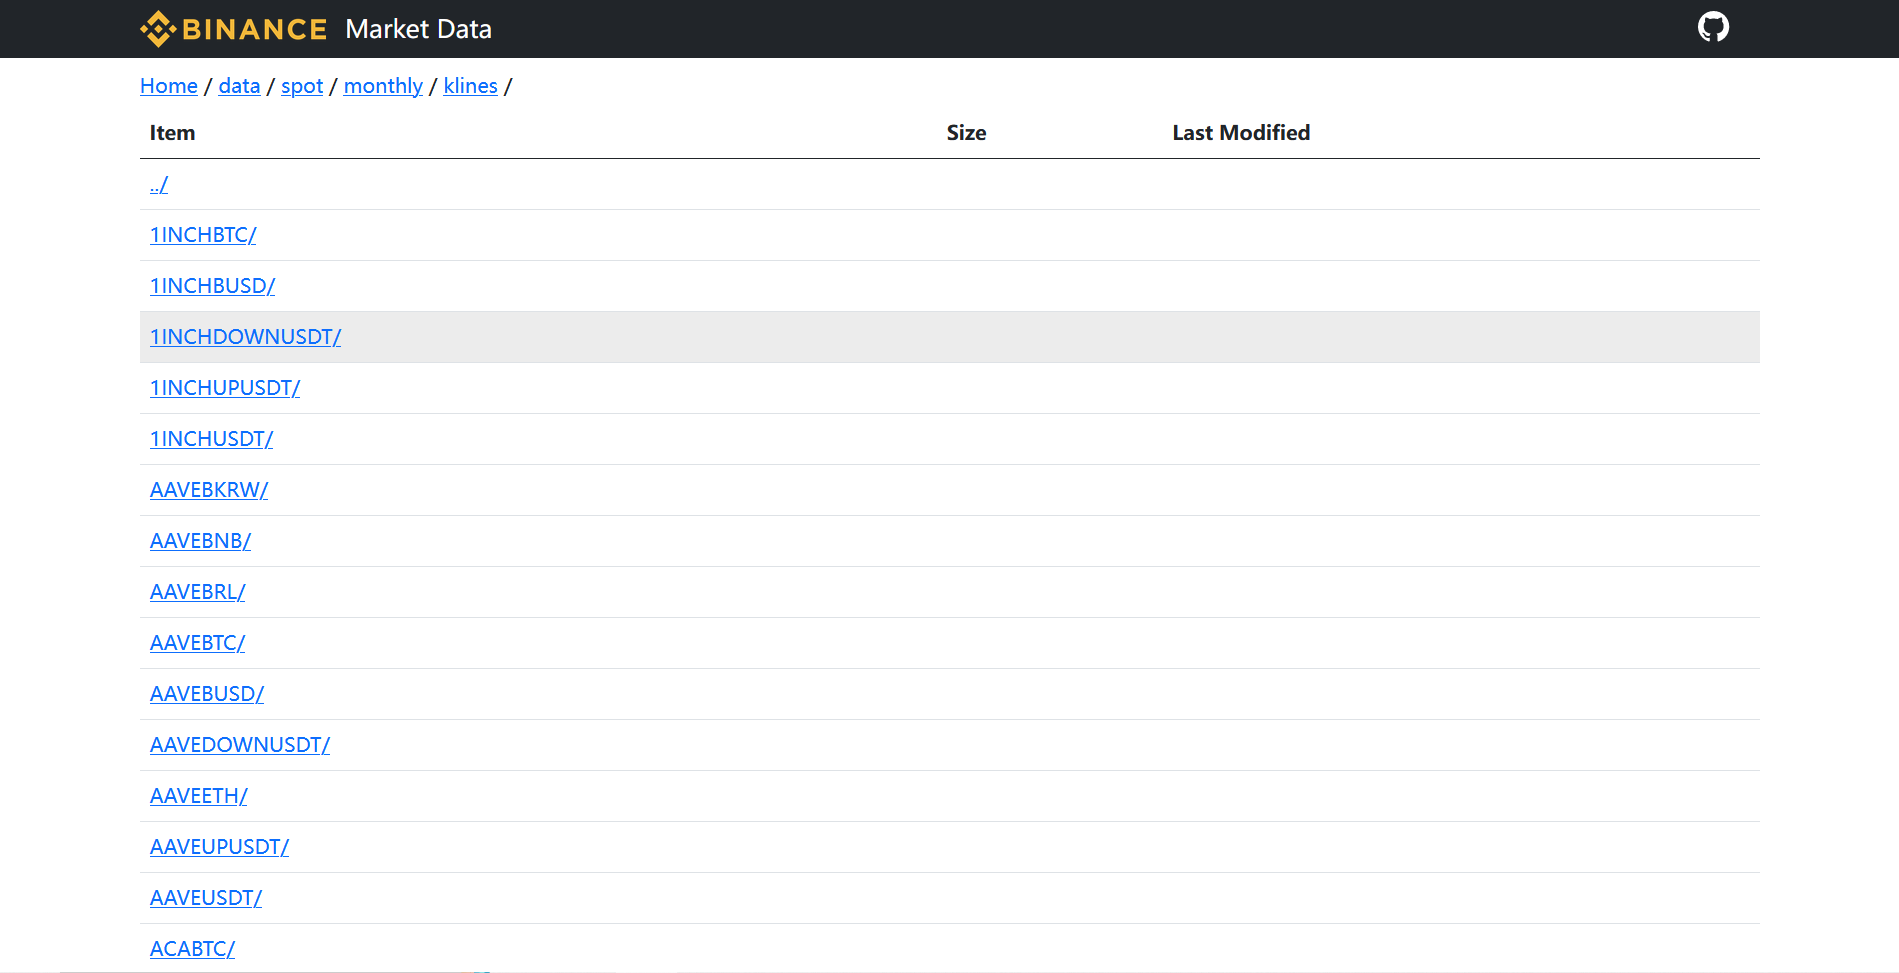
Task: Open the 1INCHUPUSDT directory
Action: point(225,388)
